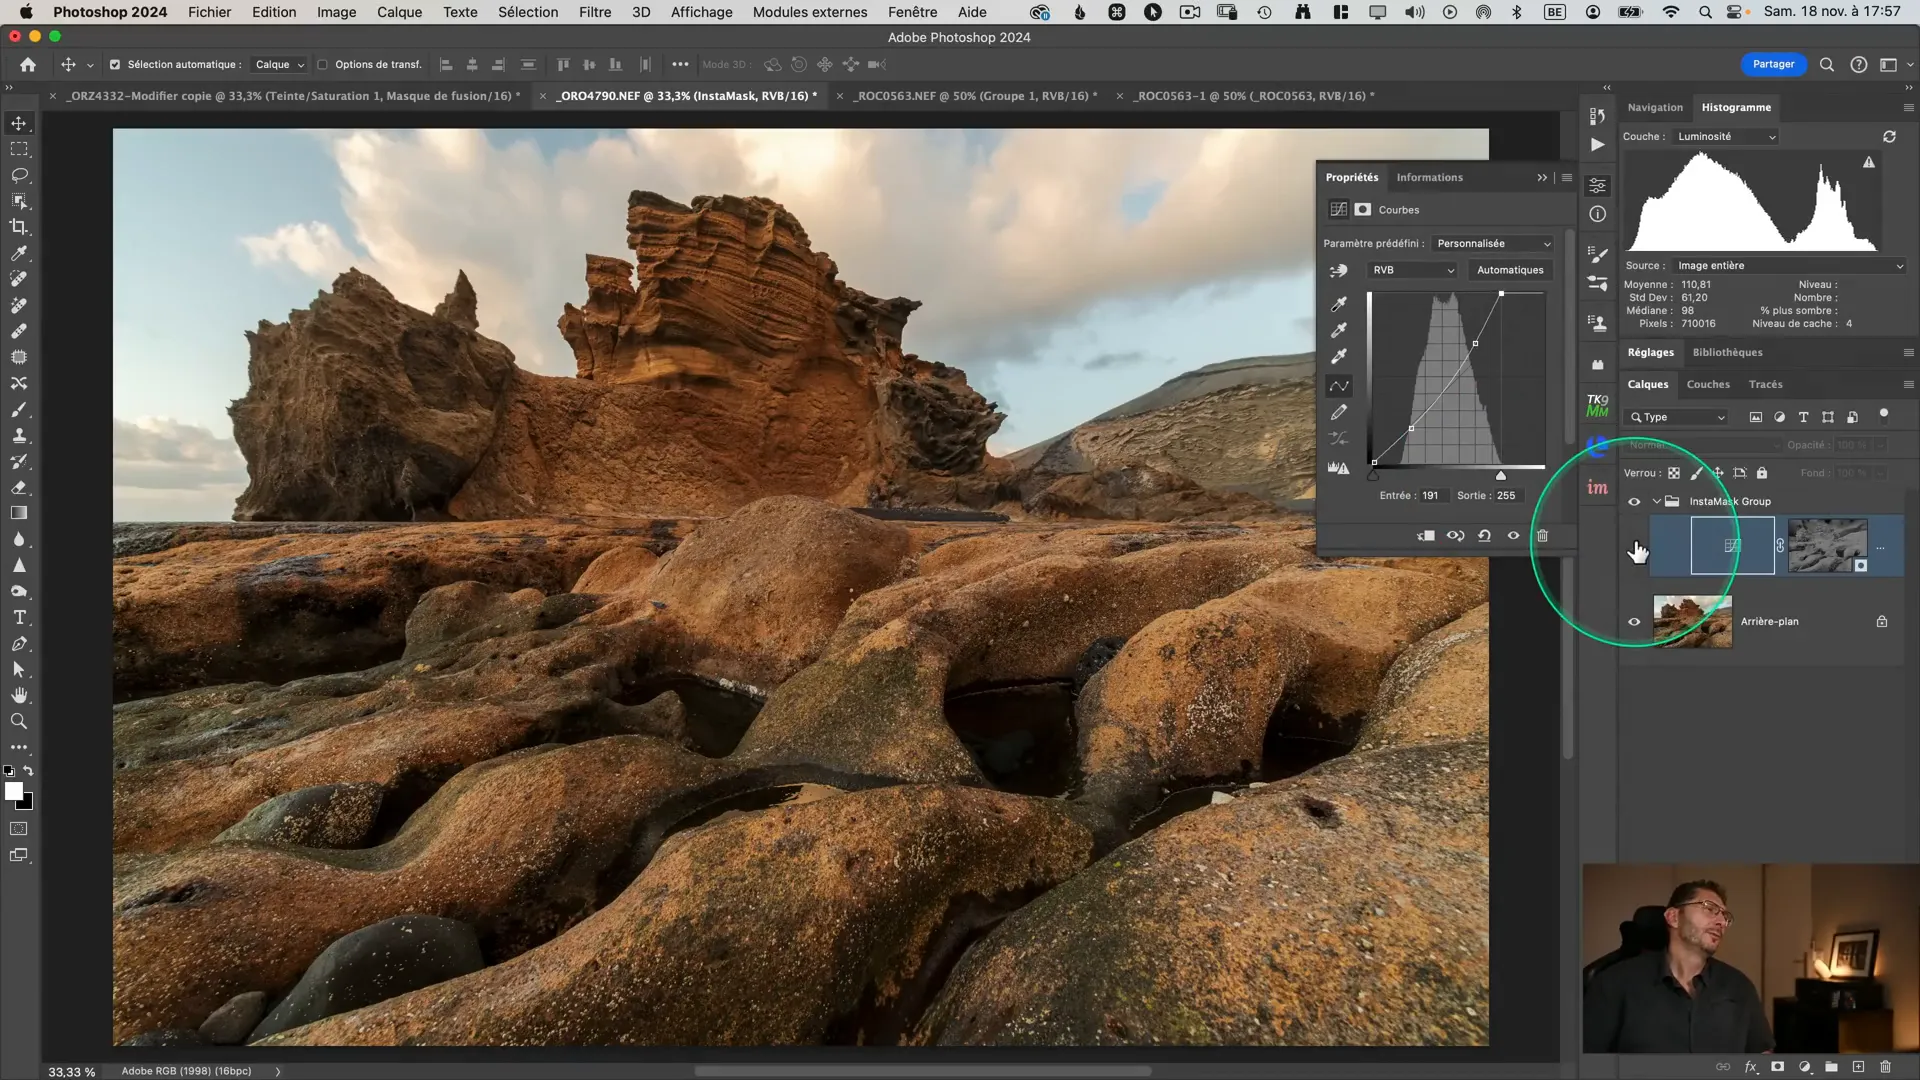Click the white point eyedropper in Curves
Image resolution: width=1920 pixels, height=1080 pixels.
coord(1339,356)
